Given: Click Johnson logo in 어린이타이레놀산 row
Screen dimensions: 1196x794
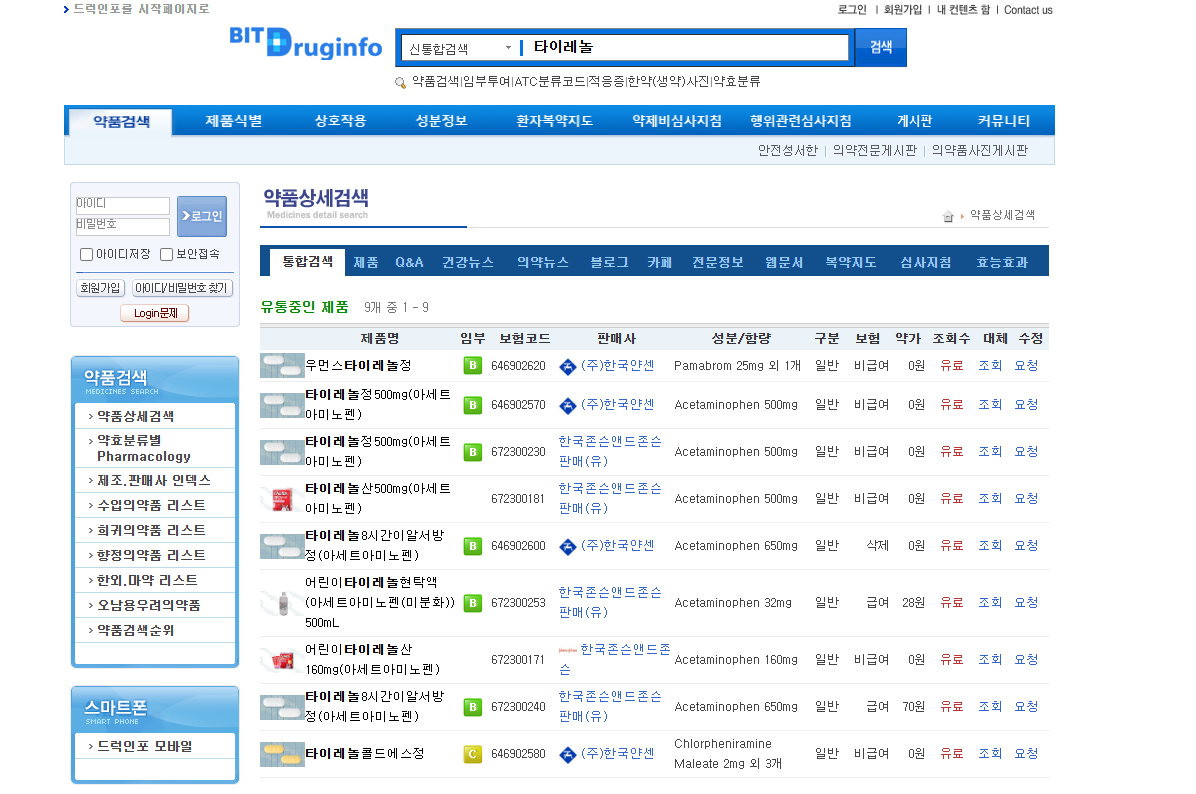Looking at the screenshot, I should (567, 651).
